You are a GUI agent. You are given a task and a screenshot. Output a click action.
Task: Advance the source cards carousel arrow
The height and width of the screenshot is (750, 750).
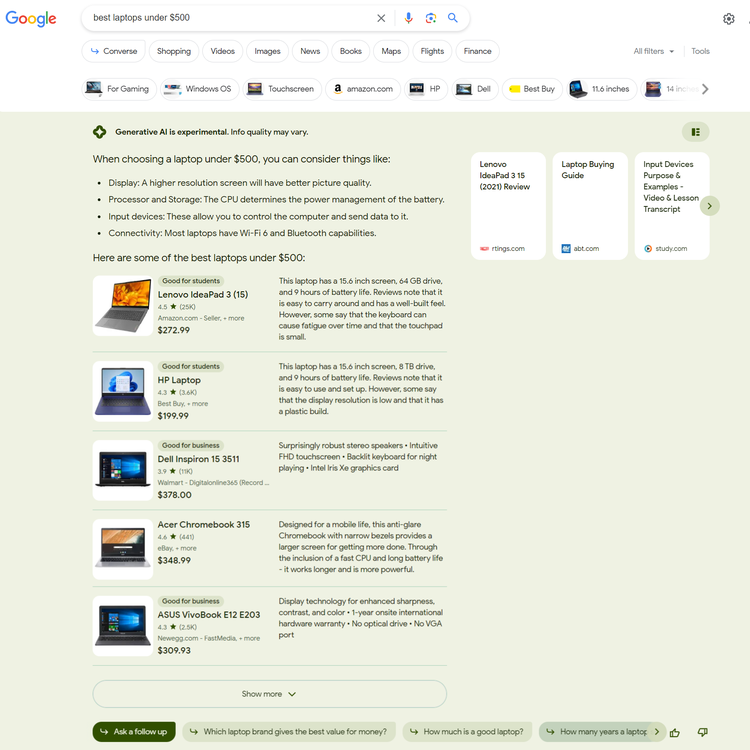point(709,206)
